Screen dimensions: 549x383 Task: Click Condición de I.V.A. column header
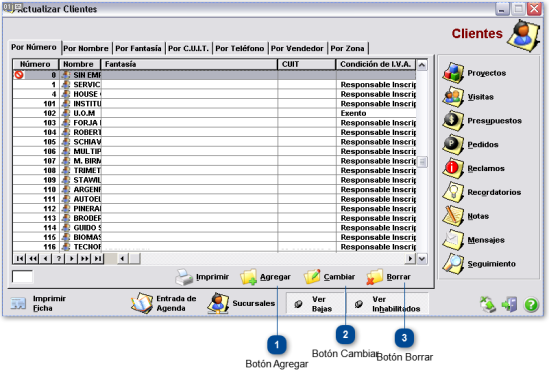[x=376, y=64]
